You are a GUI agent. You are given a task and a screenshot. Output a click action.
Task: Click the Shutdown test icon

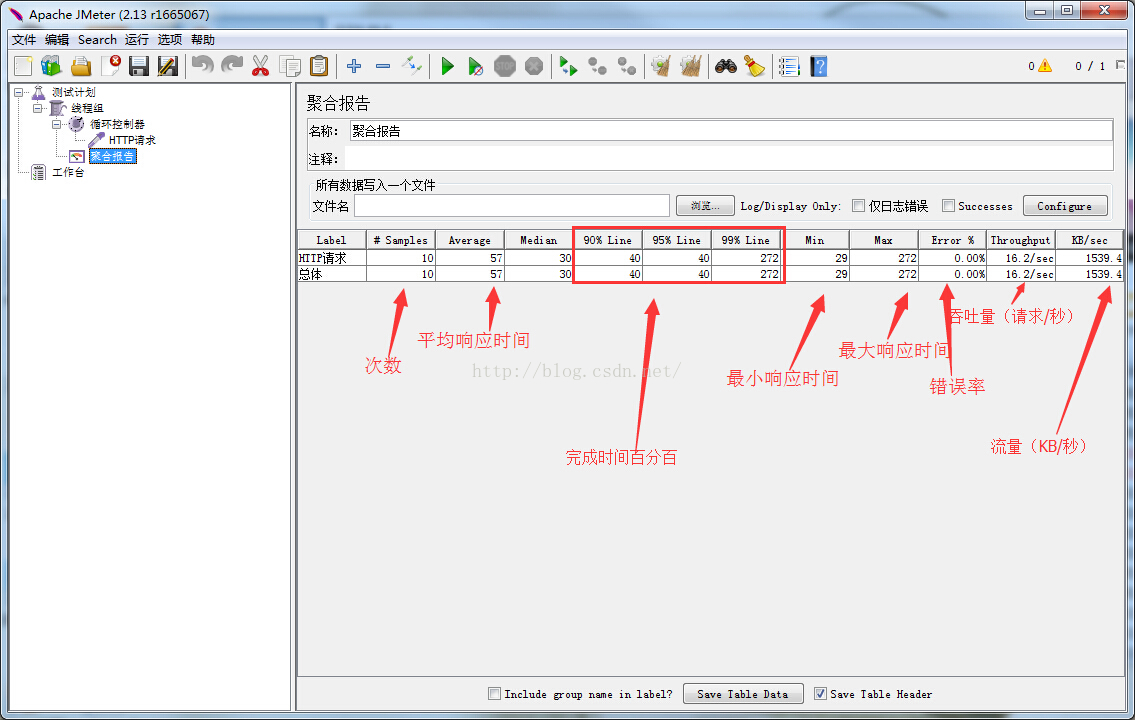point(533,67)
